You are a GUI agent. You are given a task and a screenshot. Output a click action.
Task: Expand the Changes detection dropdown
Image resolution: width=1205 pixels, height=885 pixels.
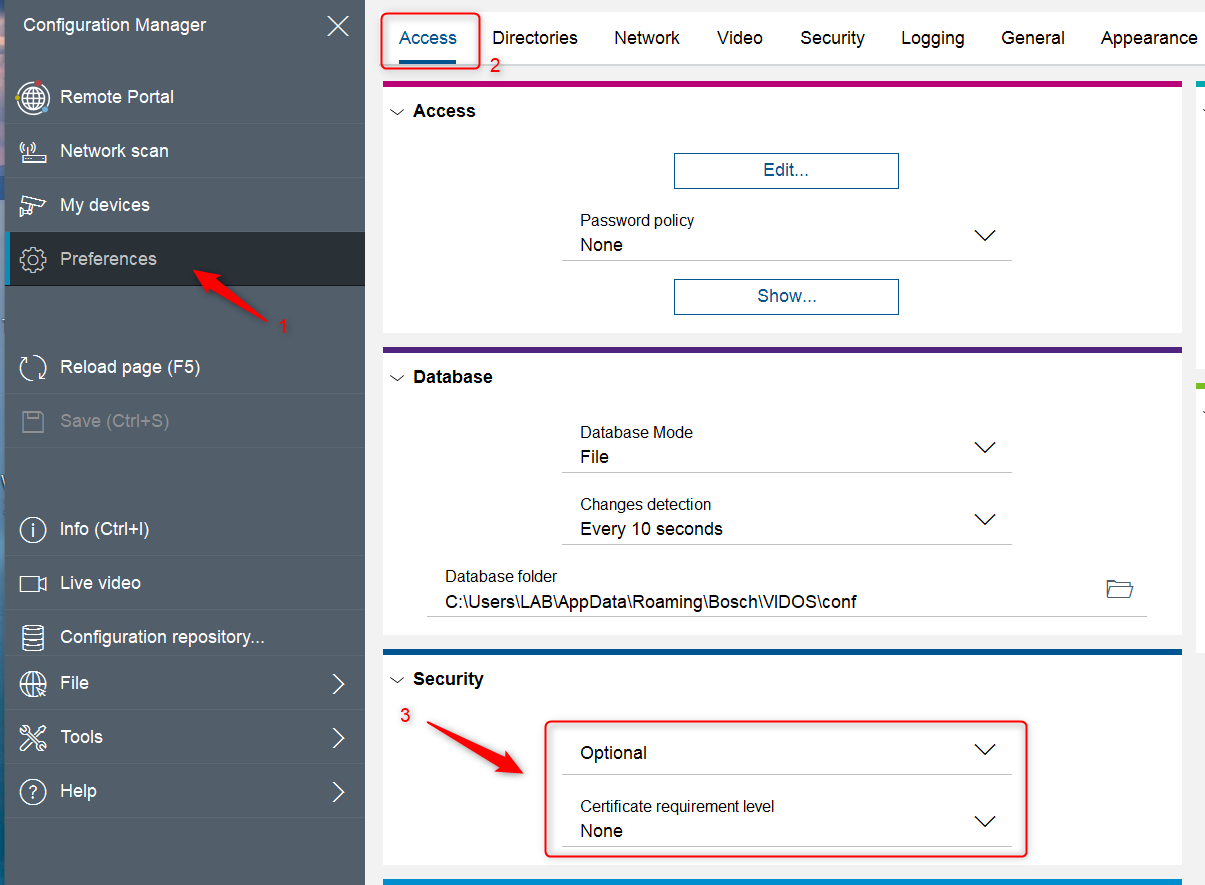click(985, 519)
